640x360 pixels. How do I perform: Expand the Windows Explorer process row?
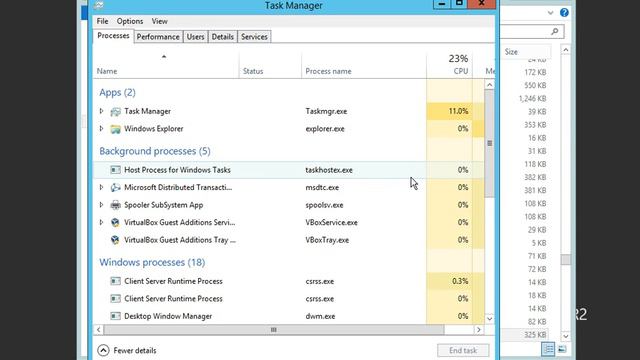pos(101,129)
